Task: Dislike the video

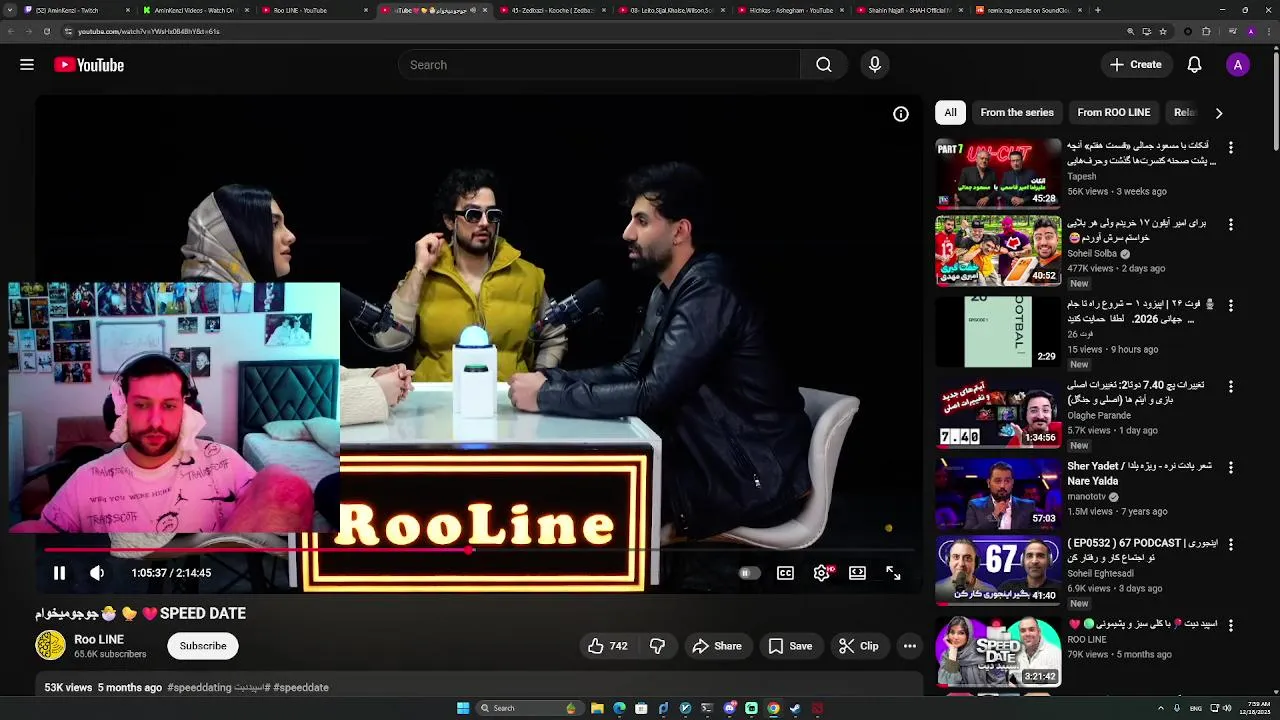Action: click(657, 646)
